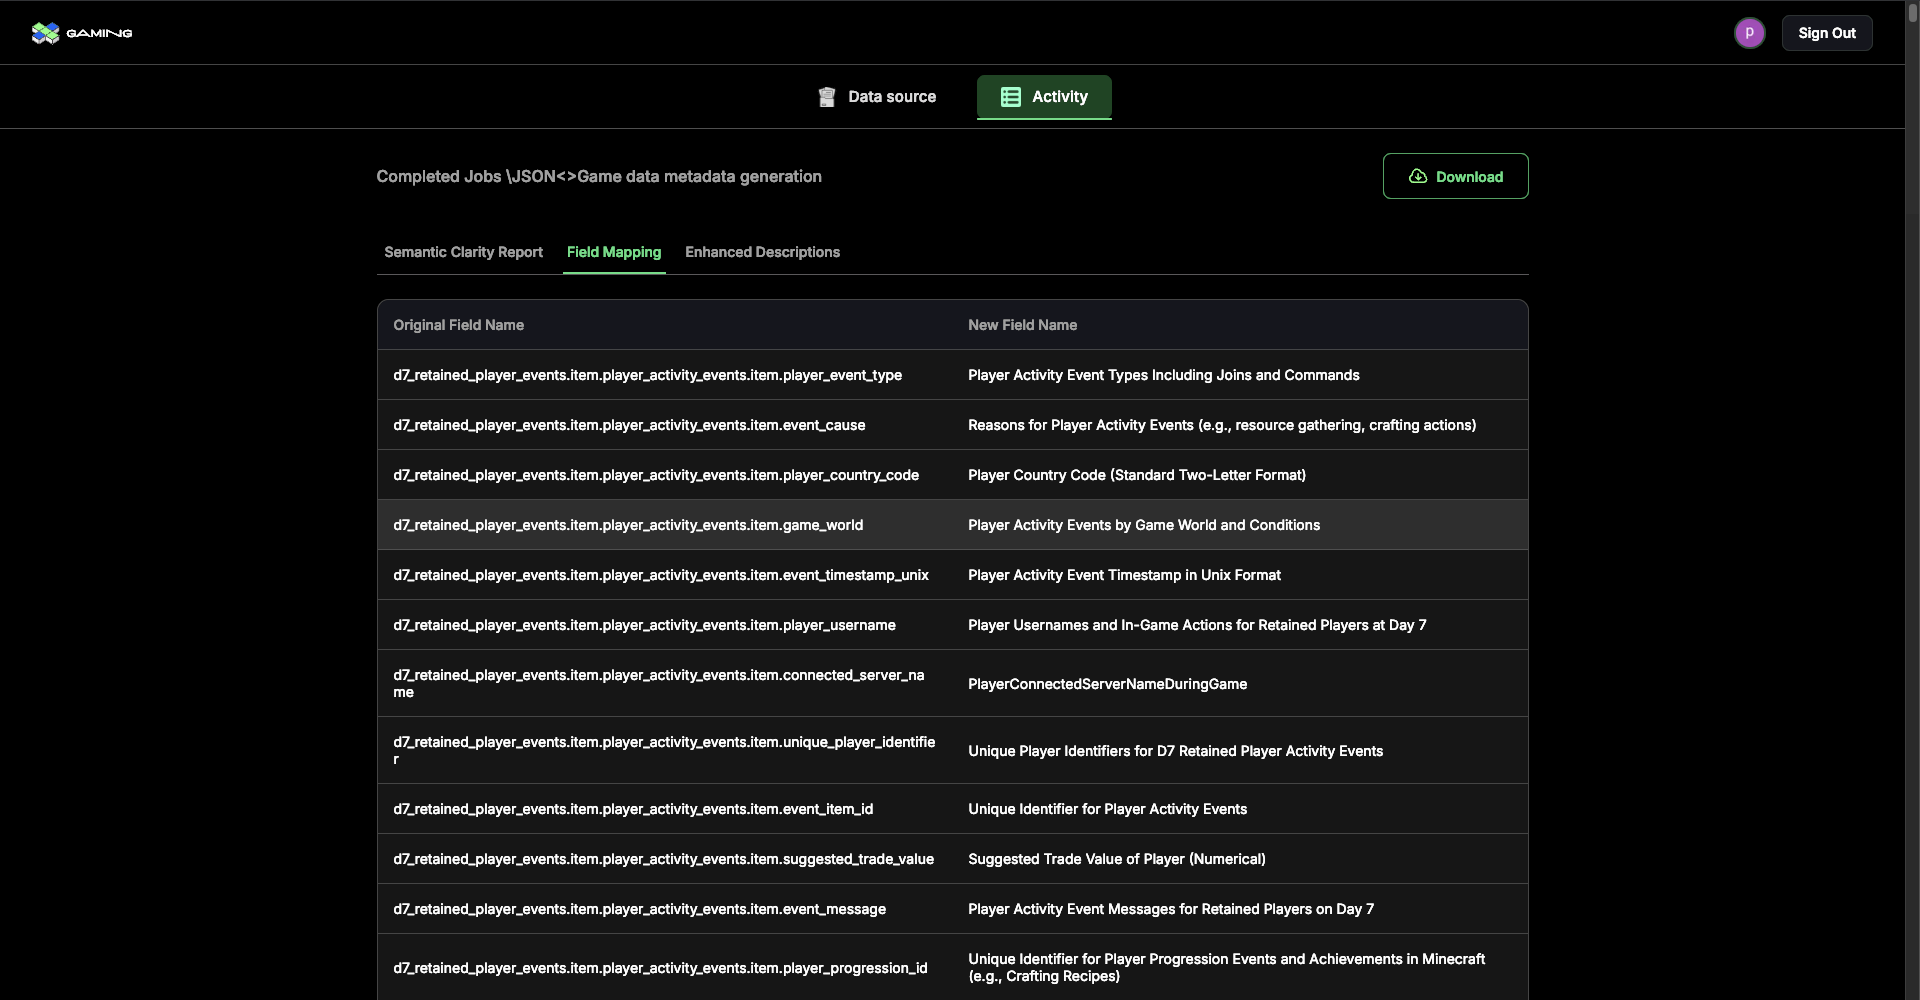This screenshot has width=1920, height=1000.
Task: Select the player_username original field cell
Action: 665,625
